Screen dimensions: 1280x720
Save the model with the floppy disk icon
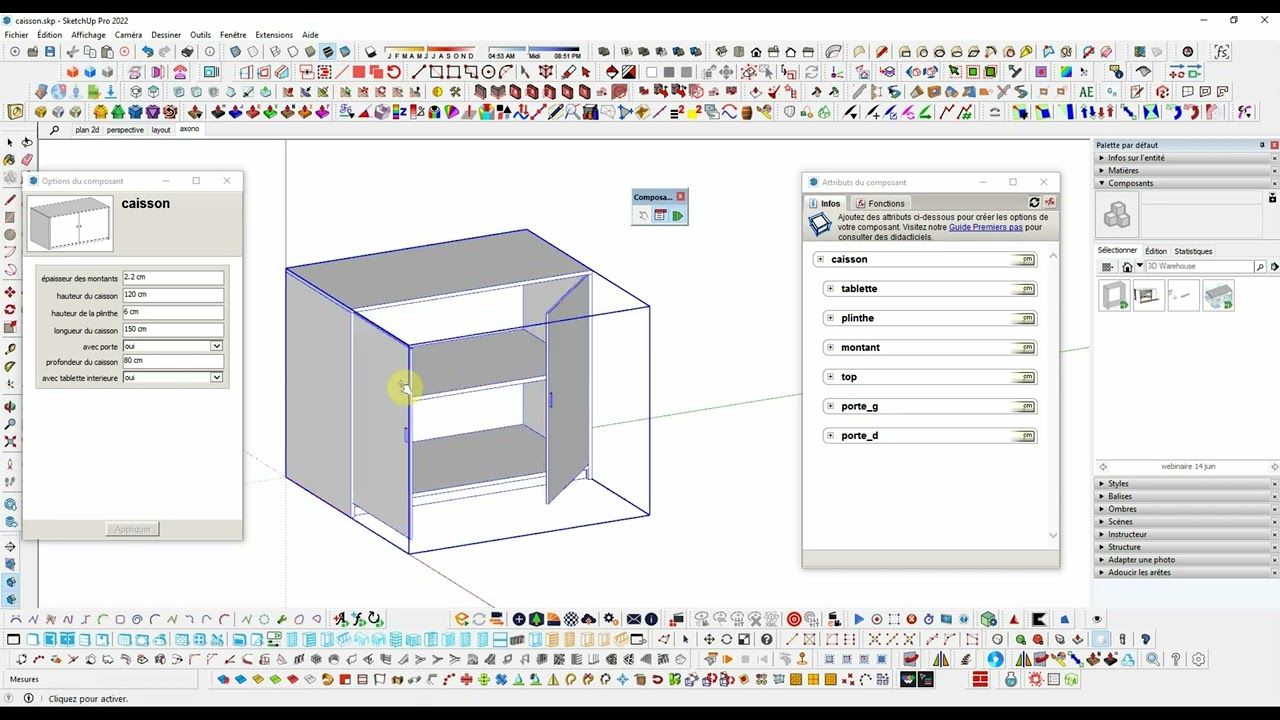[x=50, y=52]
